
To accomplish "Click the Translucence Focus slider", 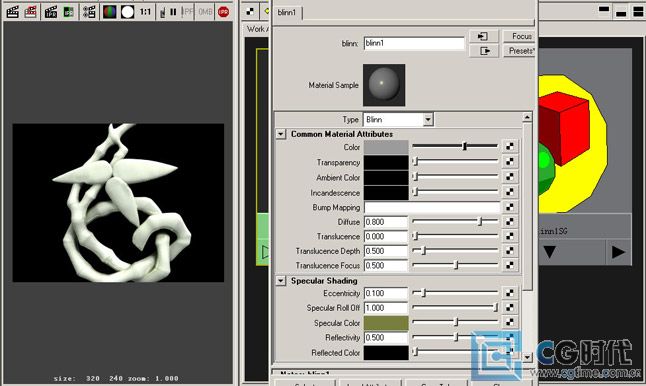I will 455,265.
